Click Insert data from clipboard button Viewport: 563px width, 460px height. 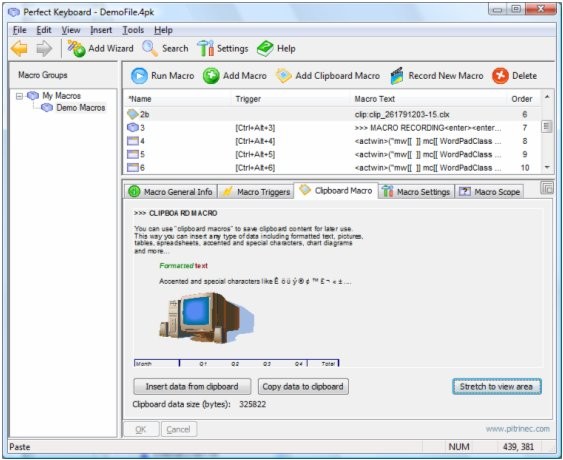(192, 386)
